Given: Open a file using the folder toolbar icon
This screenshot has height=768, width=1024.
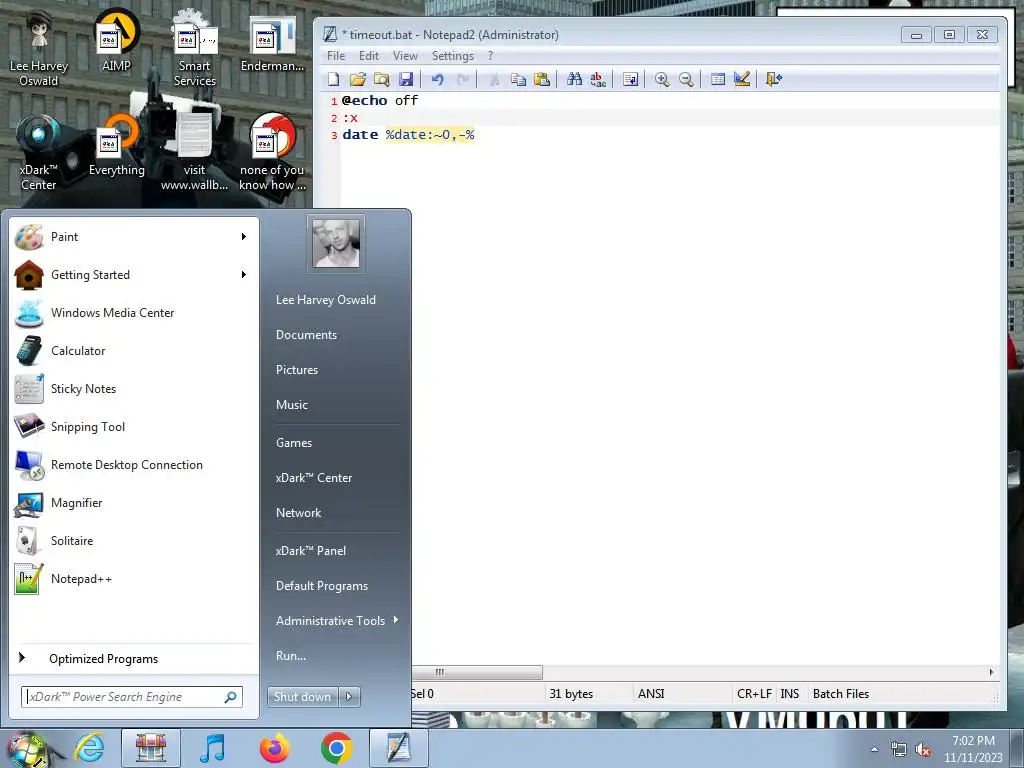Looking at the screenshot, I should point(357,79).
